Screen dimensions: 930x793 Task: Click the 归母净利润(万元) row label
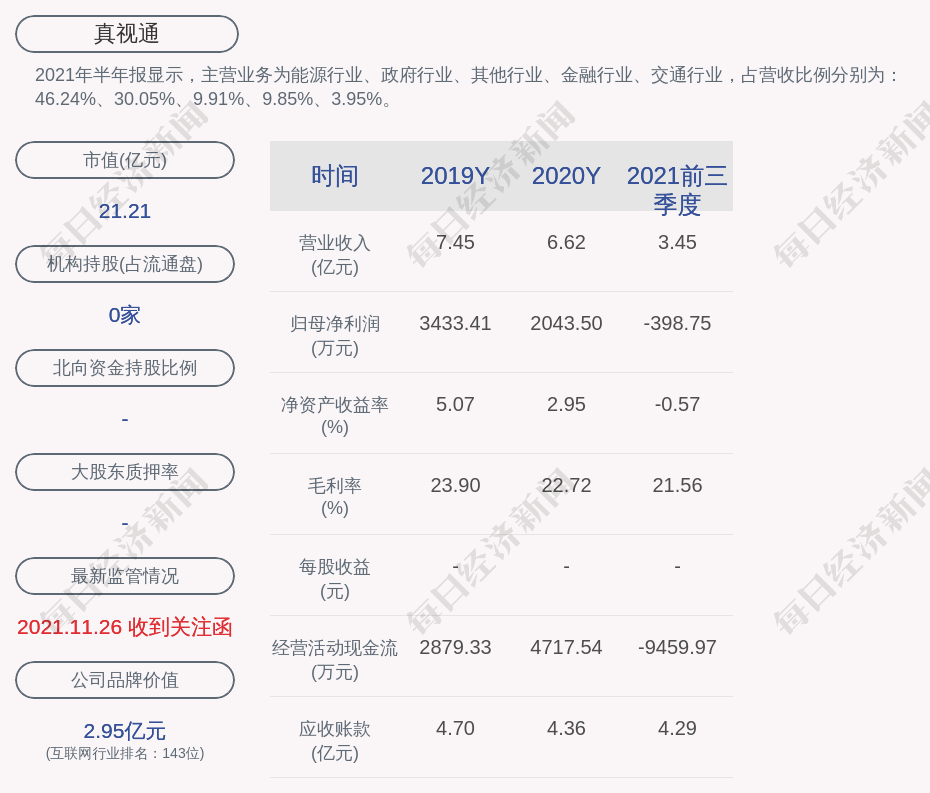335,336
